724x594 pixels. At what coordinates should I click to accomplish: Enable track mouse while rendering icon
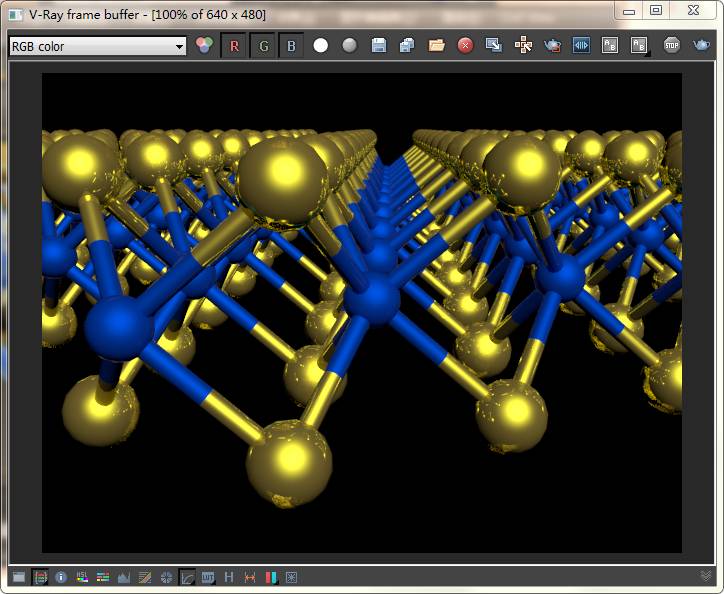tap(523, 46)
